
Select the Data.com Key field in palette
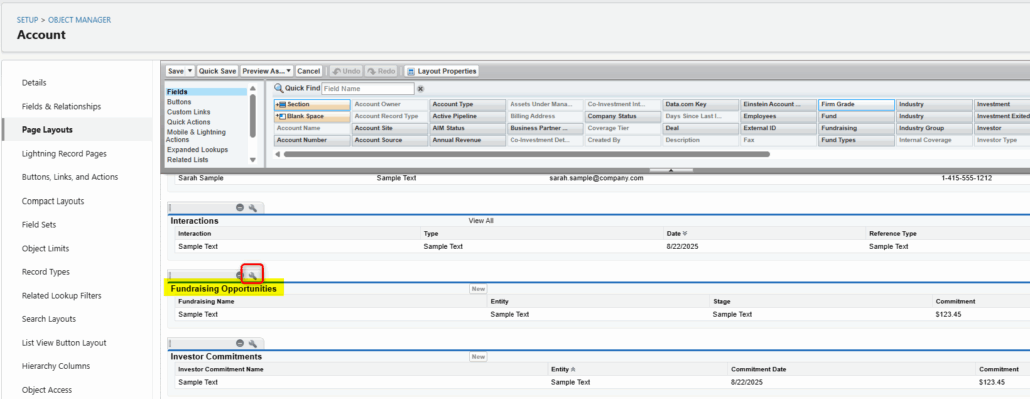click(700, 105)
